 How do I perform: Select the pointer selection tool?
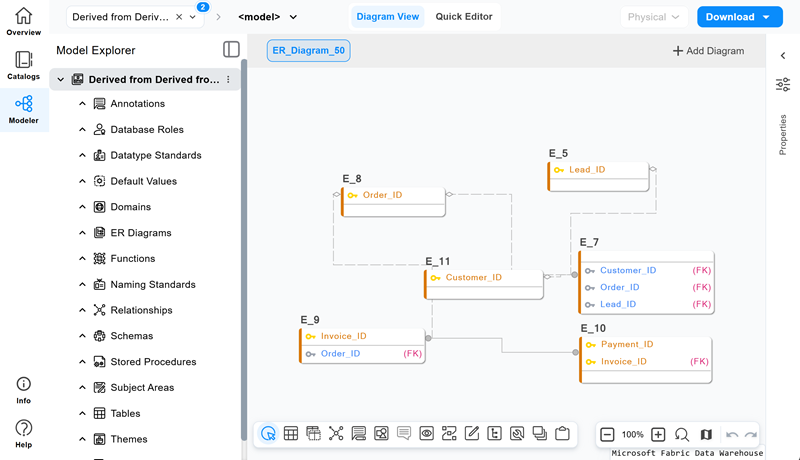pyautogui.click(x=268, y=433)
